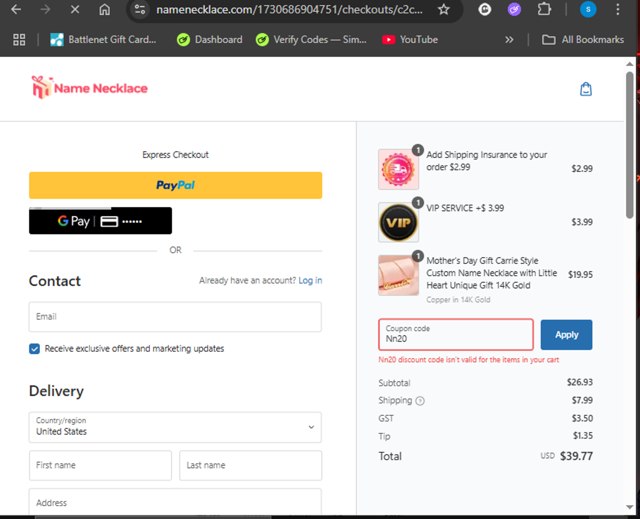
Task: Focus the Coupon code field
Action: coord(456,335)
